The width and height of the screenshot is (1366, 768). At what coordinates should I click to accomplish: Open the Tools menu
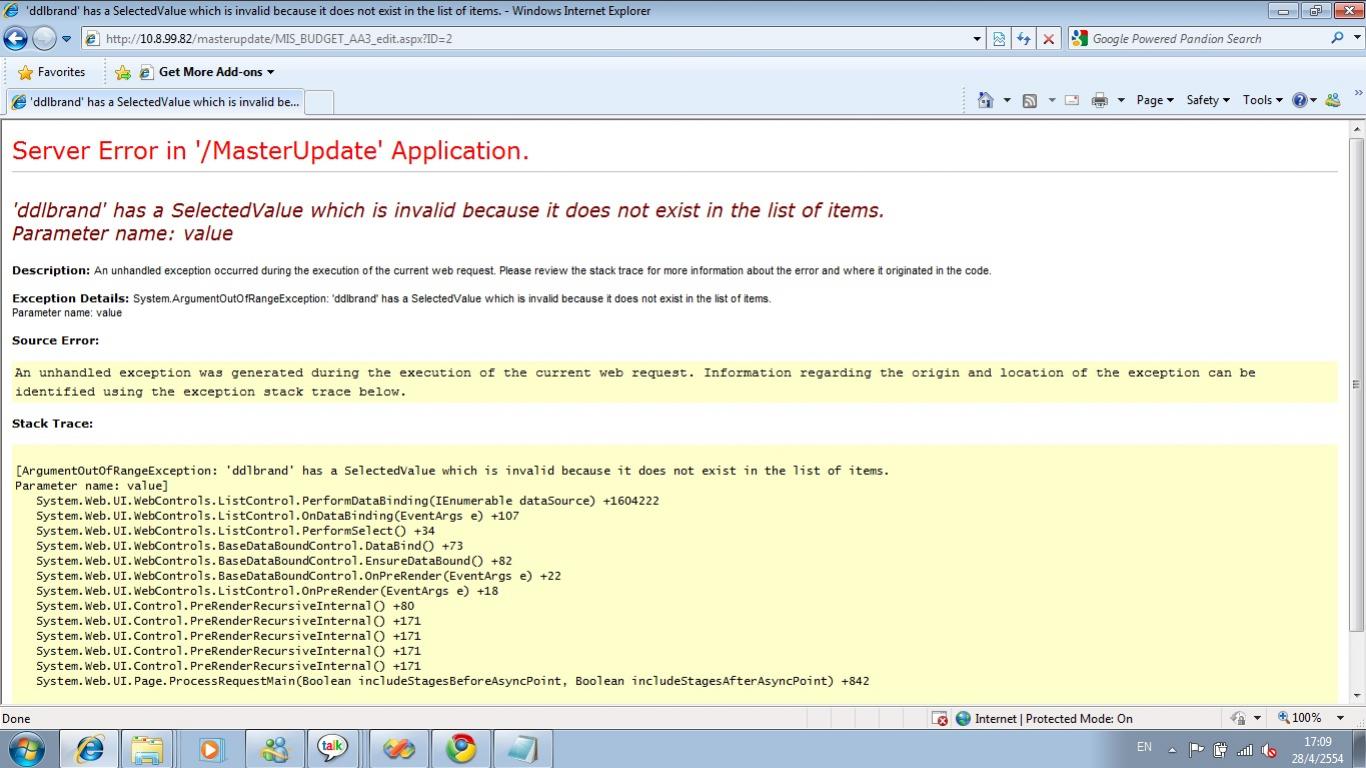[x=1262, y=100]
